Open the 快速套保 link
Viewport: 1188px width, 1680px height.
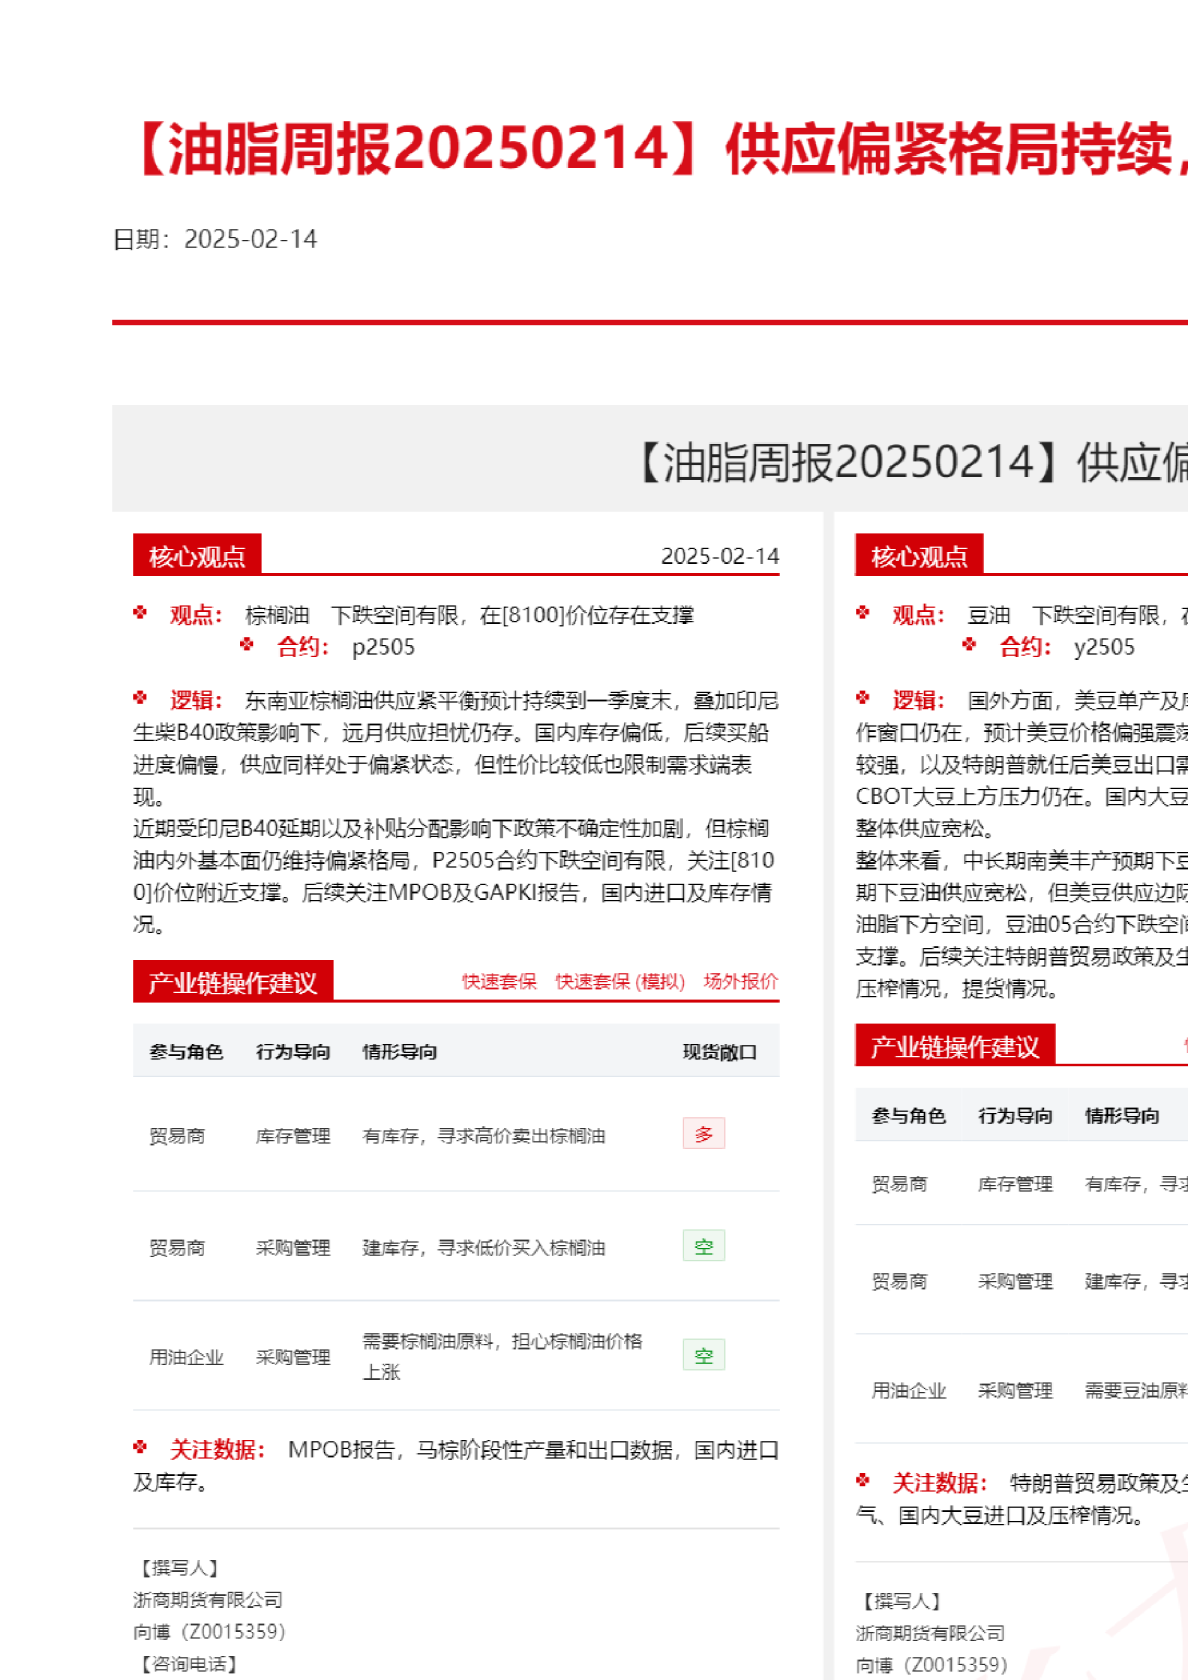point(499,981)
